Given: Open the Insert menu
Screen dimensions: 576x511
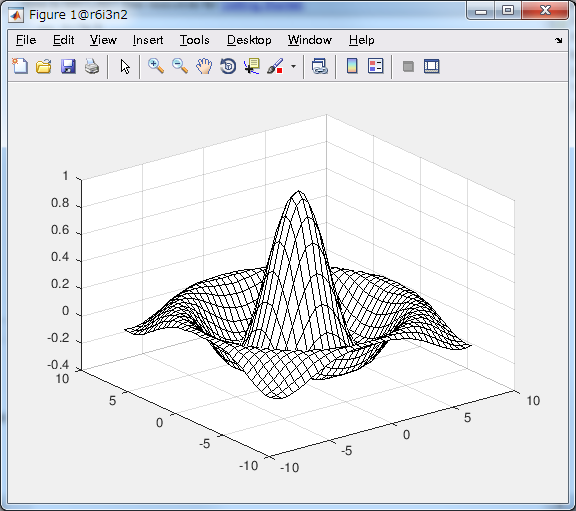Looking at the screenshot, I should click(148, 40).
